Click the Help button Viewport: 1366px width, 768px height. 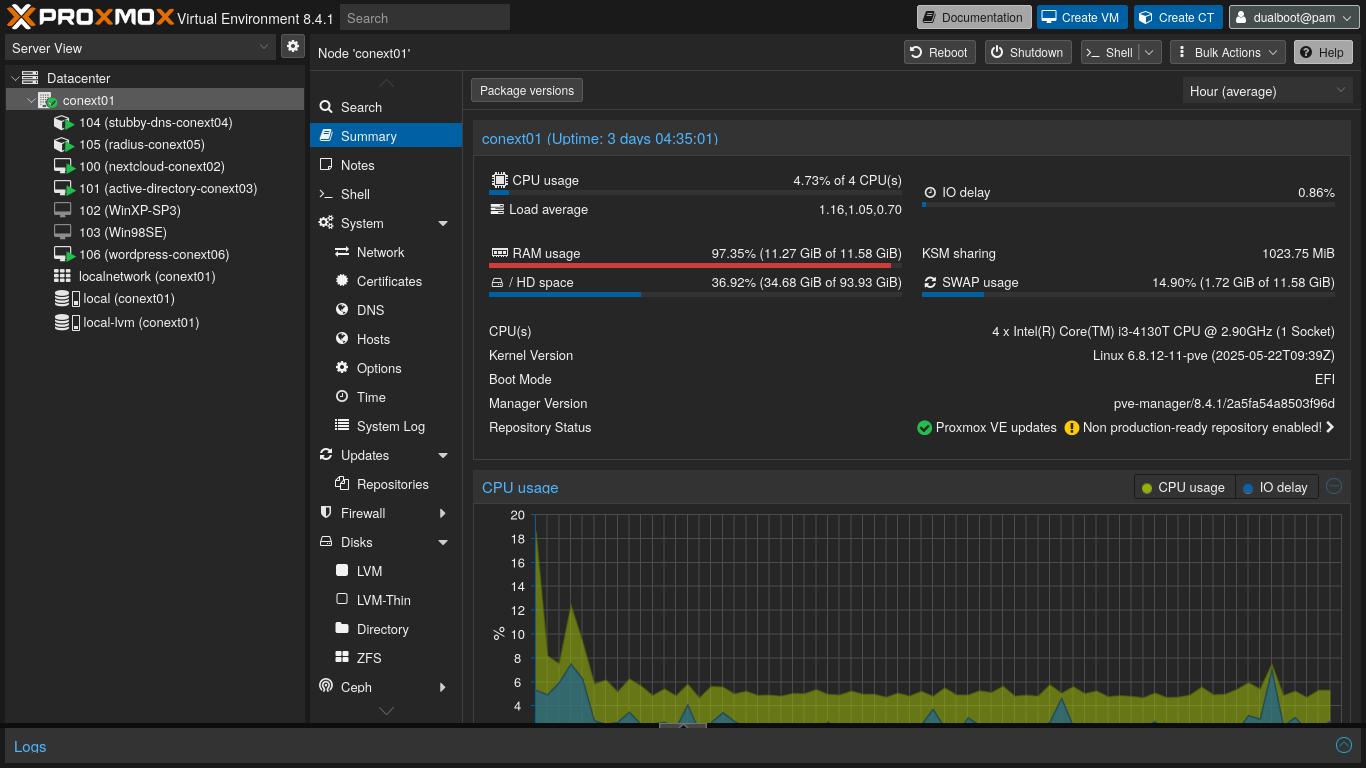pos(1323,52)
